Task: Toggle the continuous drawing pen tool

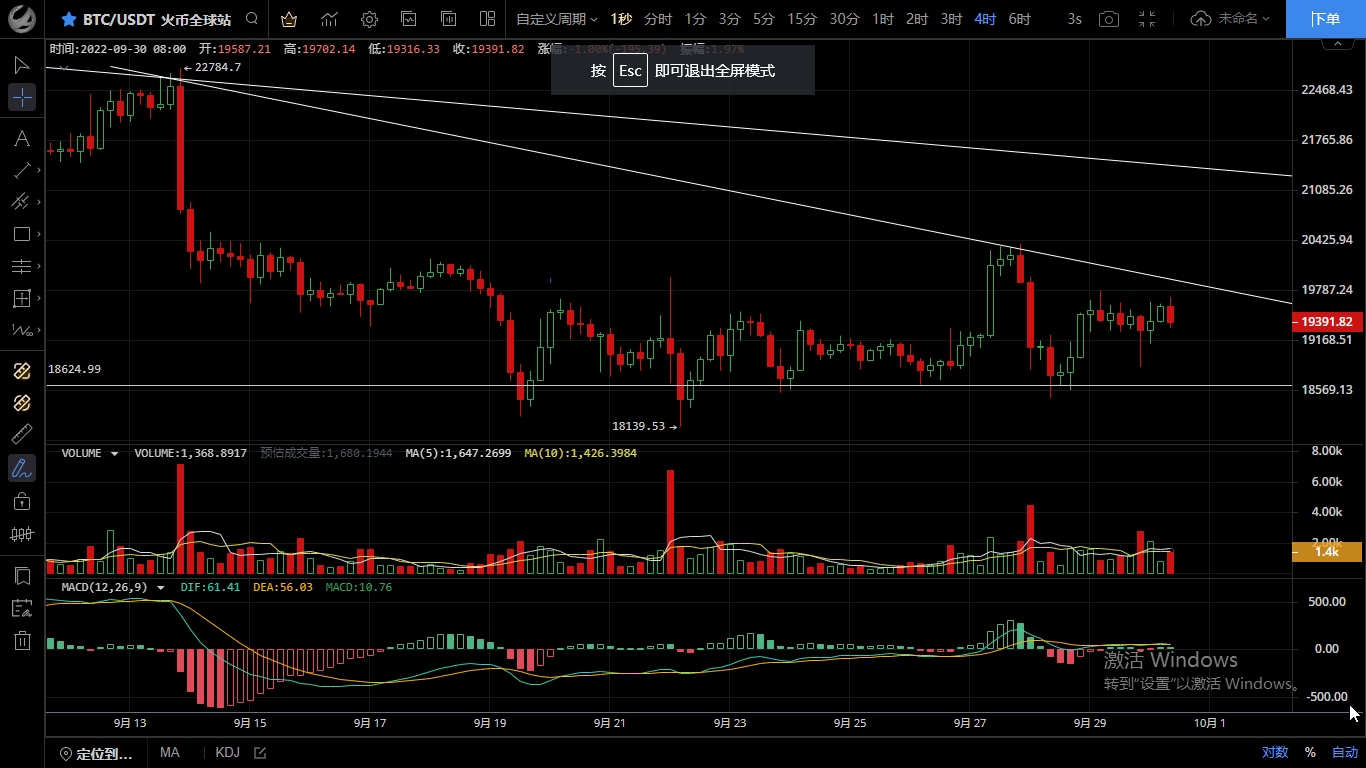Action: 22,467
